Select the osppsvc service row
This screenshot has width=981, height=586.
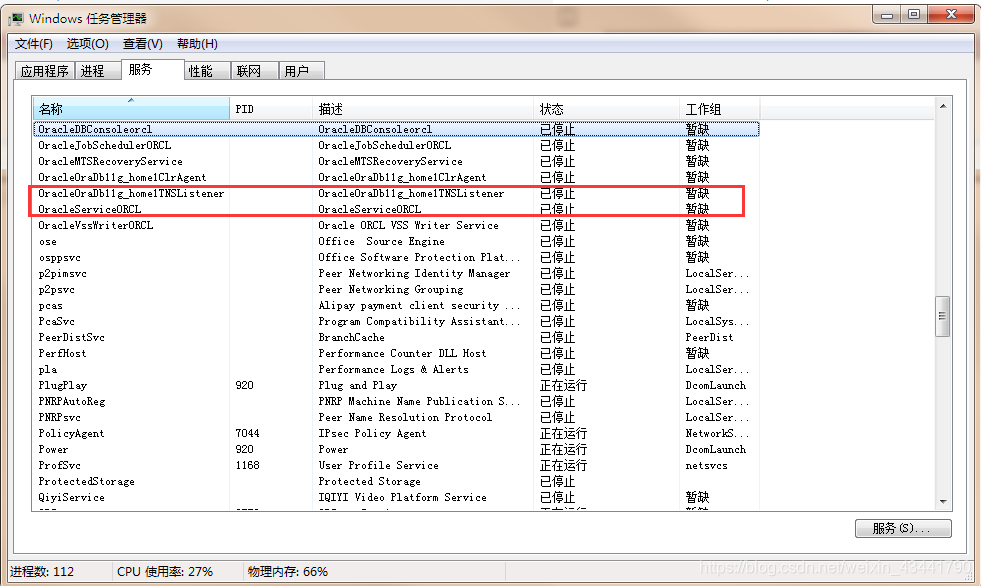(x=396, y=258)
